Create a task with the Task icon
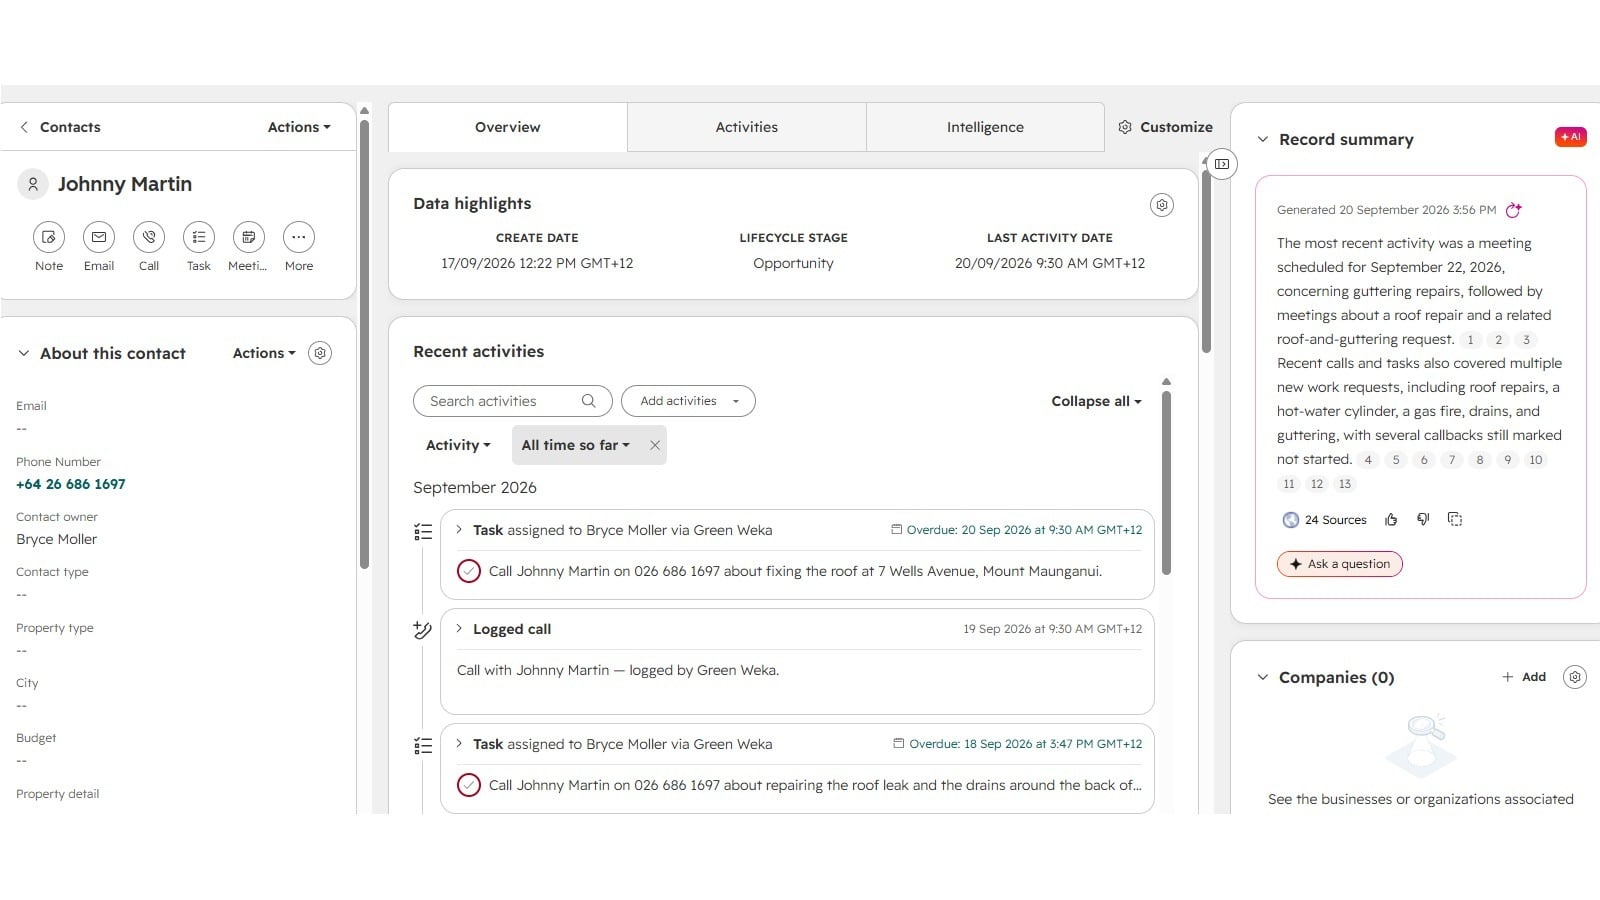 click(199, 237)
